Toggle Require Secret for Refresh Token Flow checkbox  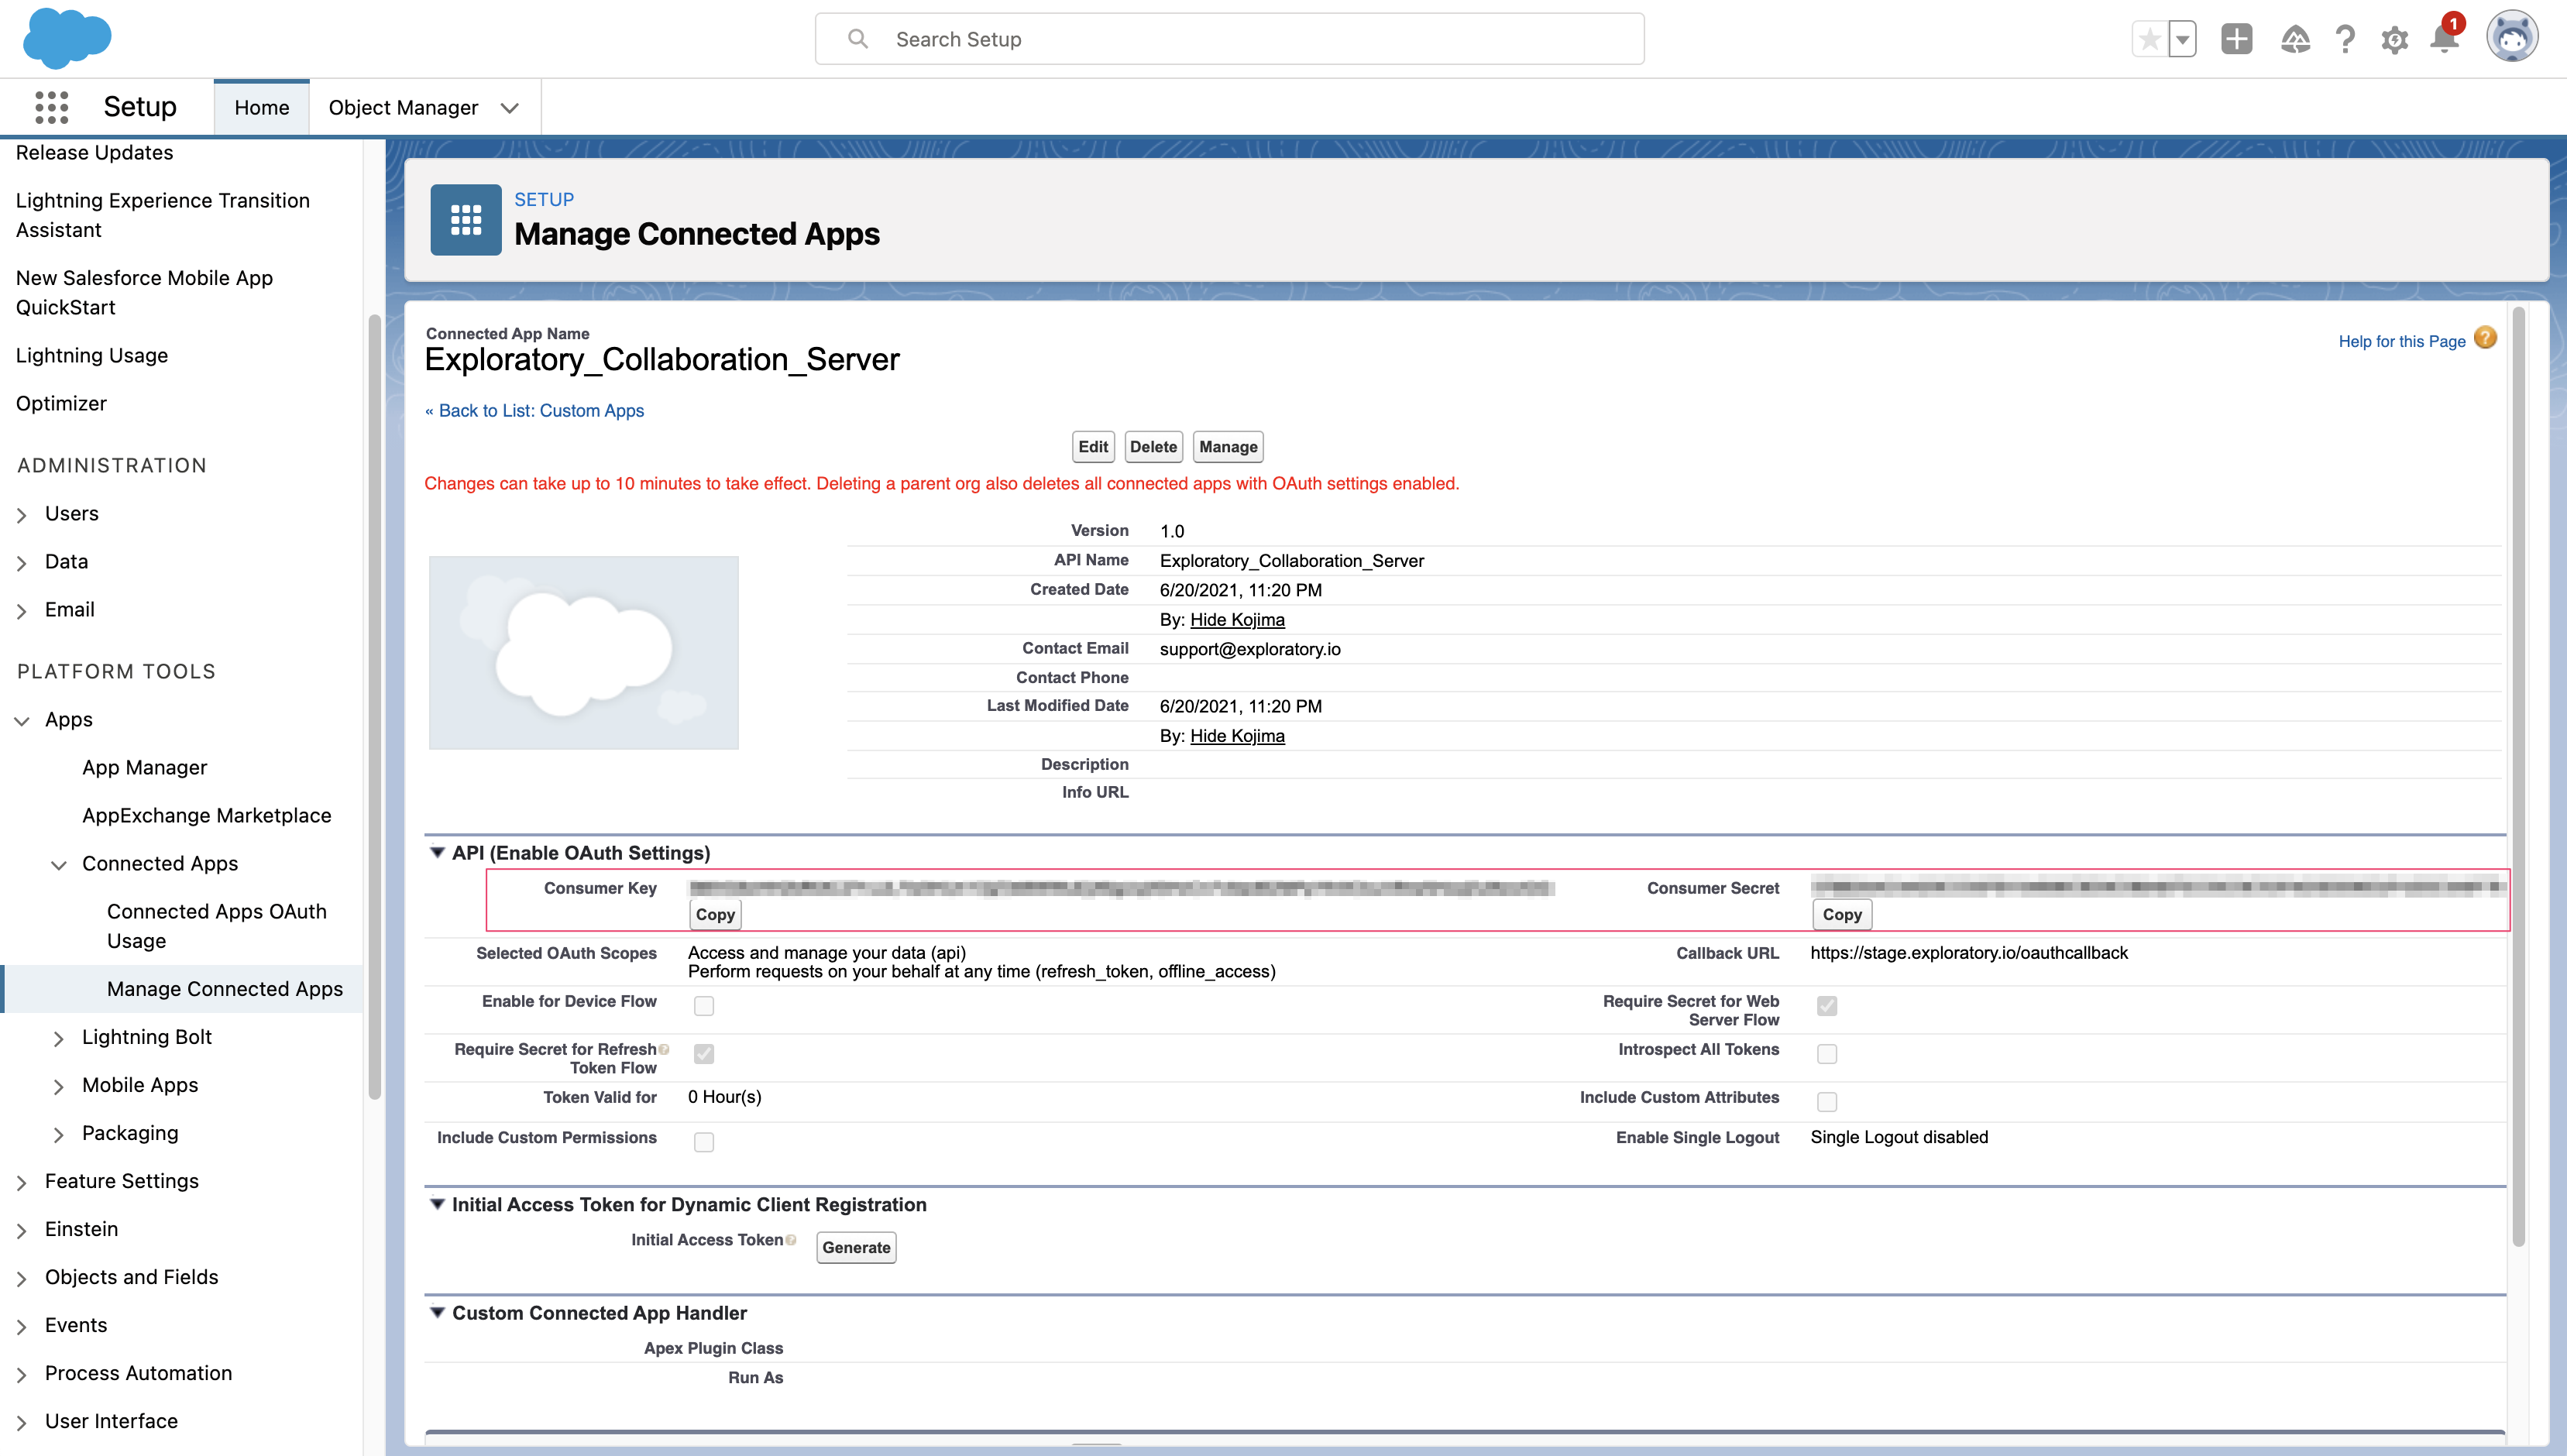704,1054
